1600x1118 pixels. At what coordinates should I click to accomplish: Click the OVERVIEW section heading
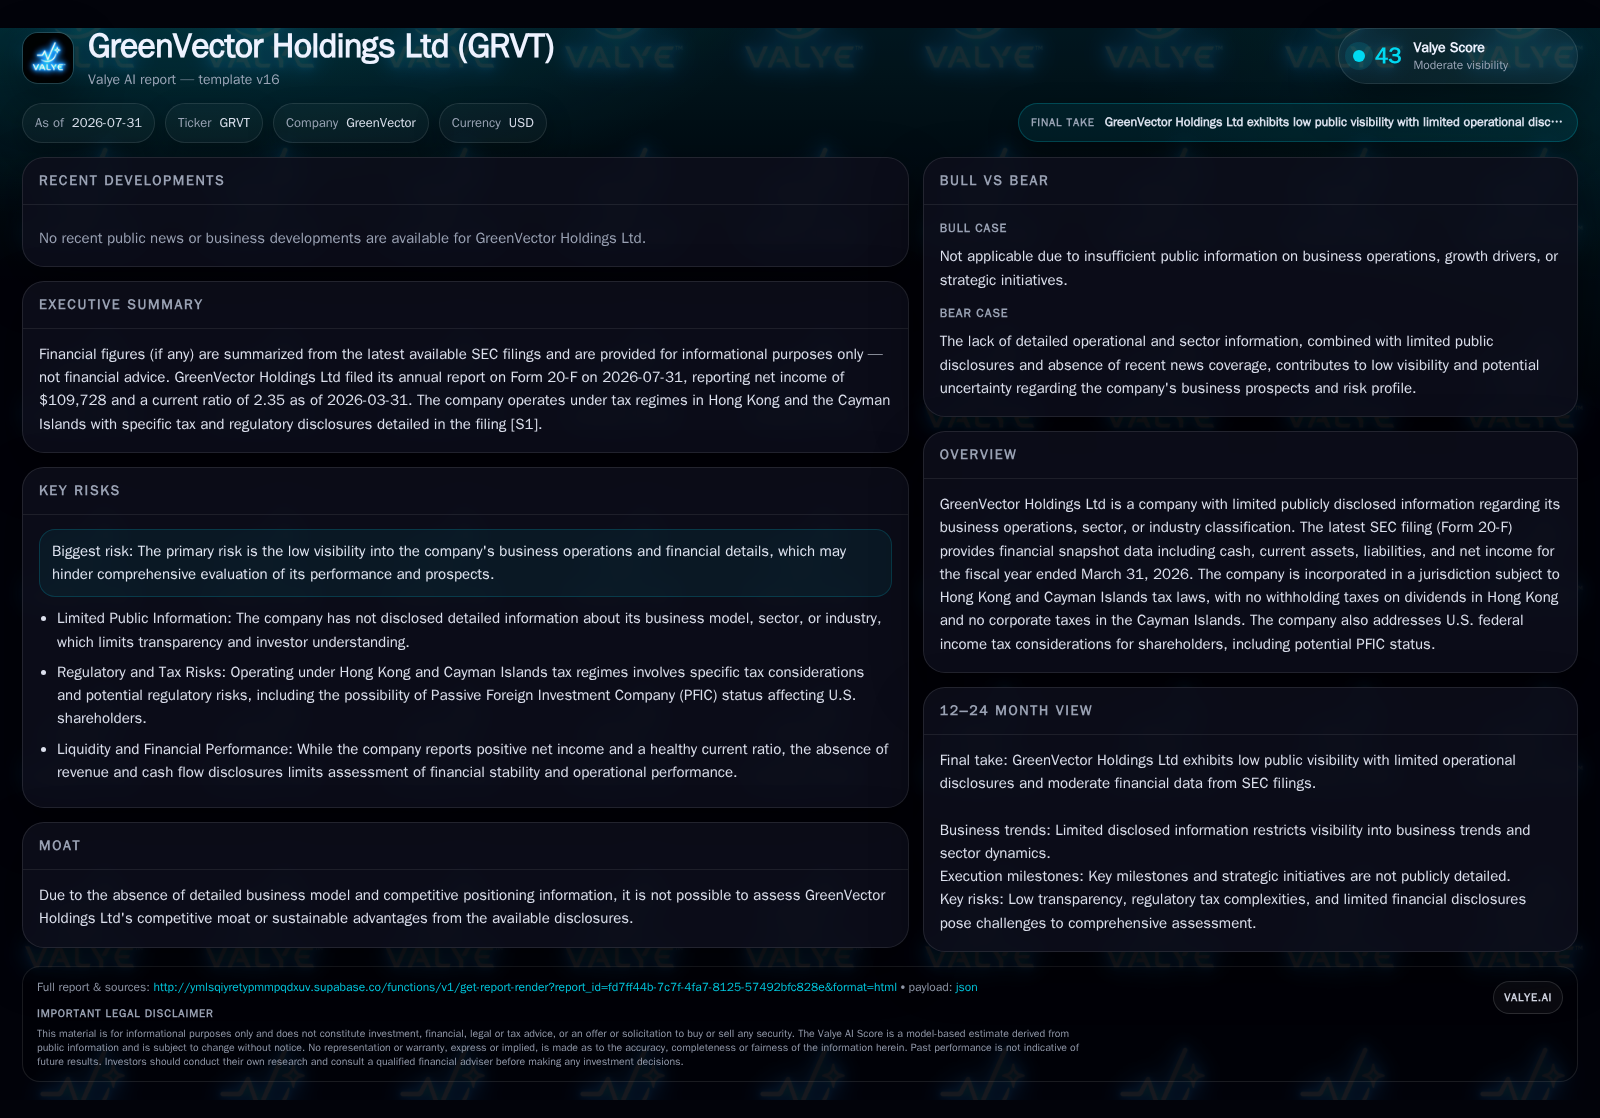(x=978, y=455)
